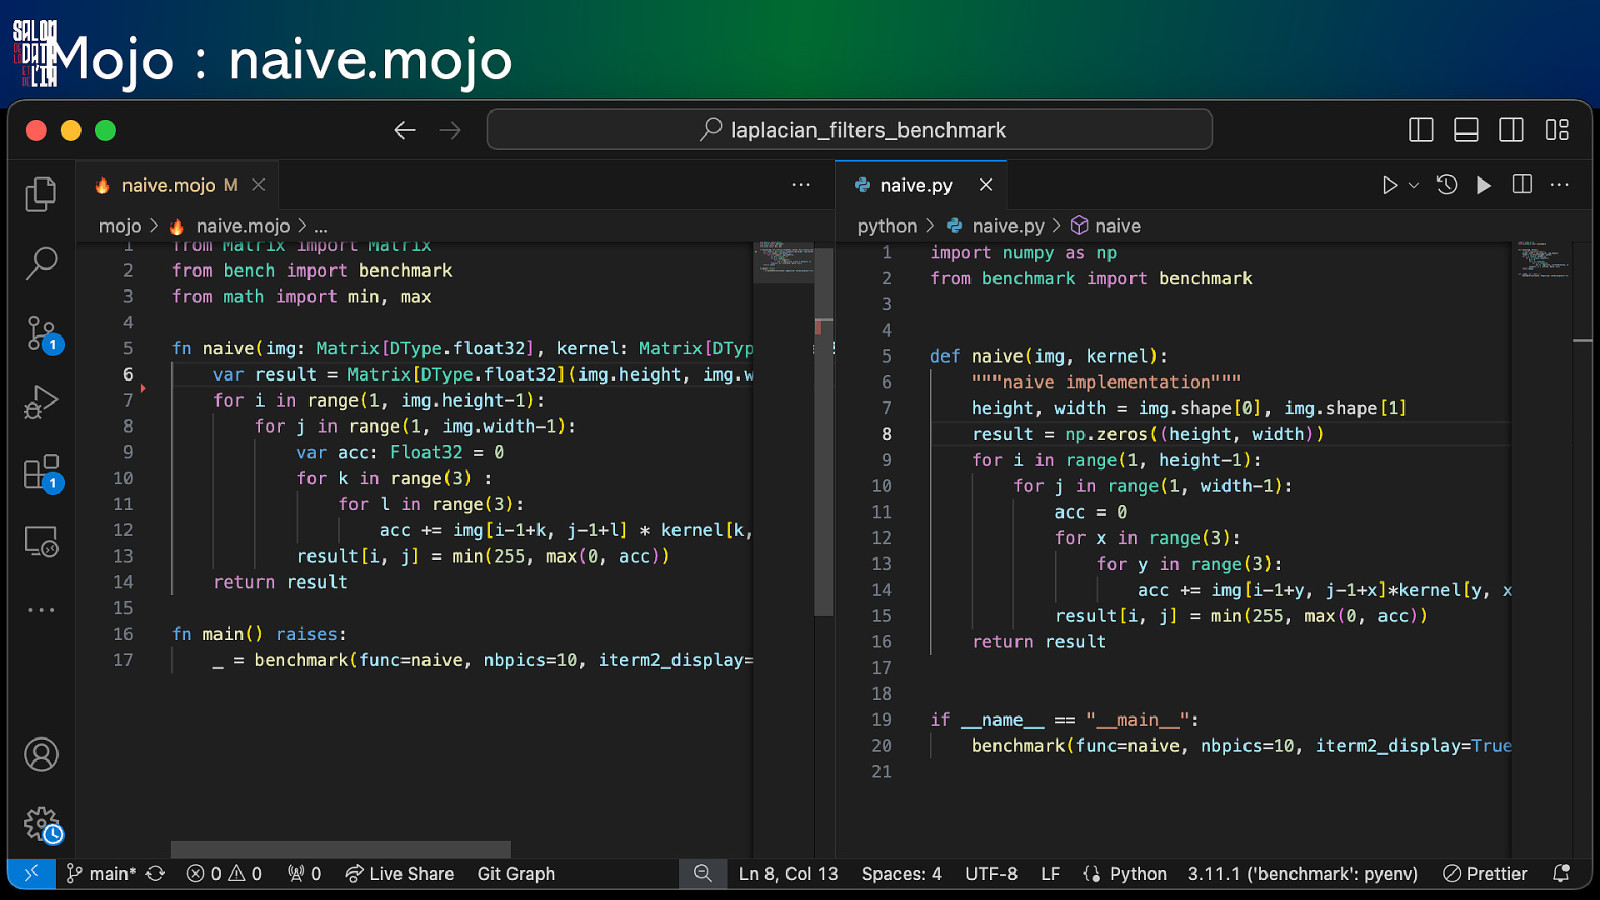Screen dimensions: 1600x900
Task: Open the remote window indicator
Action: pos(32,873)
